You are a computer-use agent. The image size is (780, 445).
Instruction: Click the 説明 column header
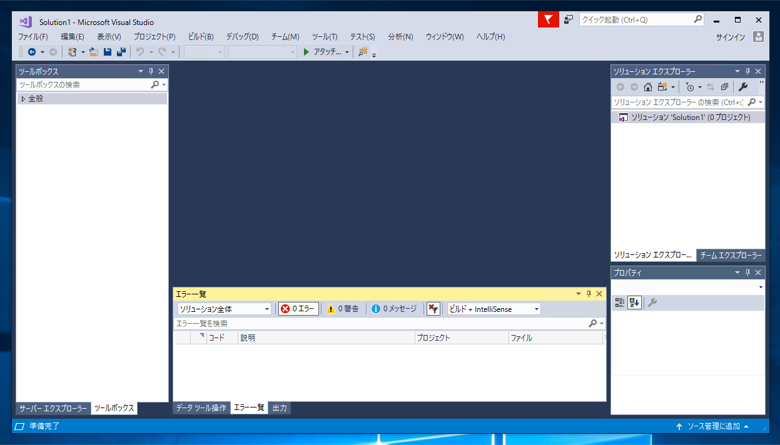(326, 338)
